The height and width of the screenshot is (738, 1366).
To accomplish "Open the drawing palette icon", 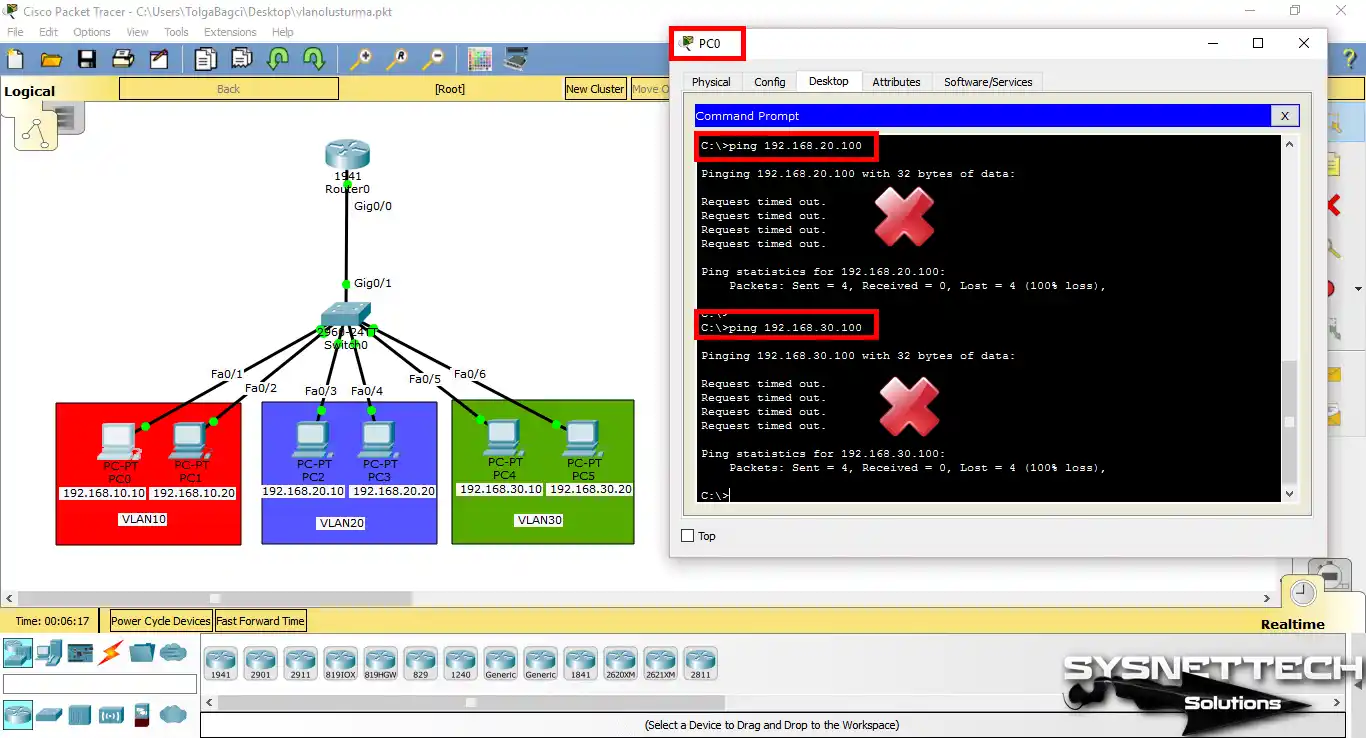I will point(480,59).
